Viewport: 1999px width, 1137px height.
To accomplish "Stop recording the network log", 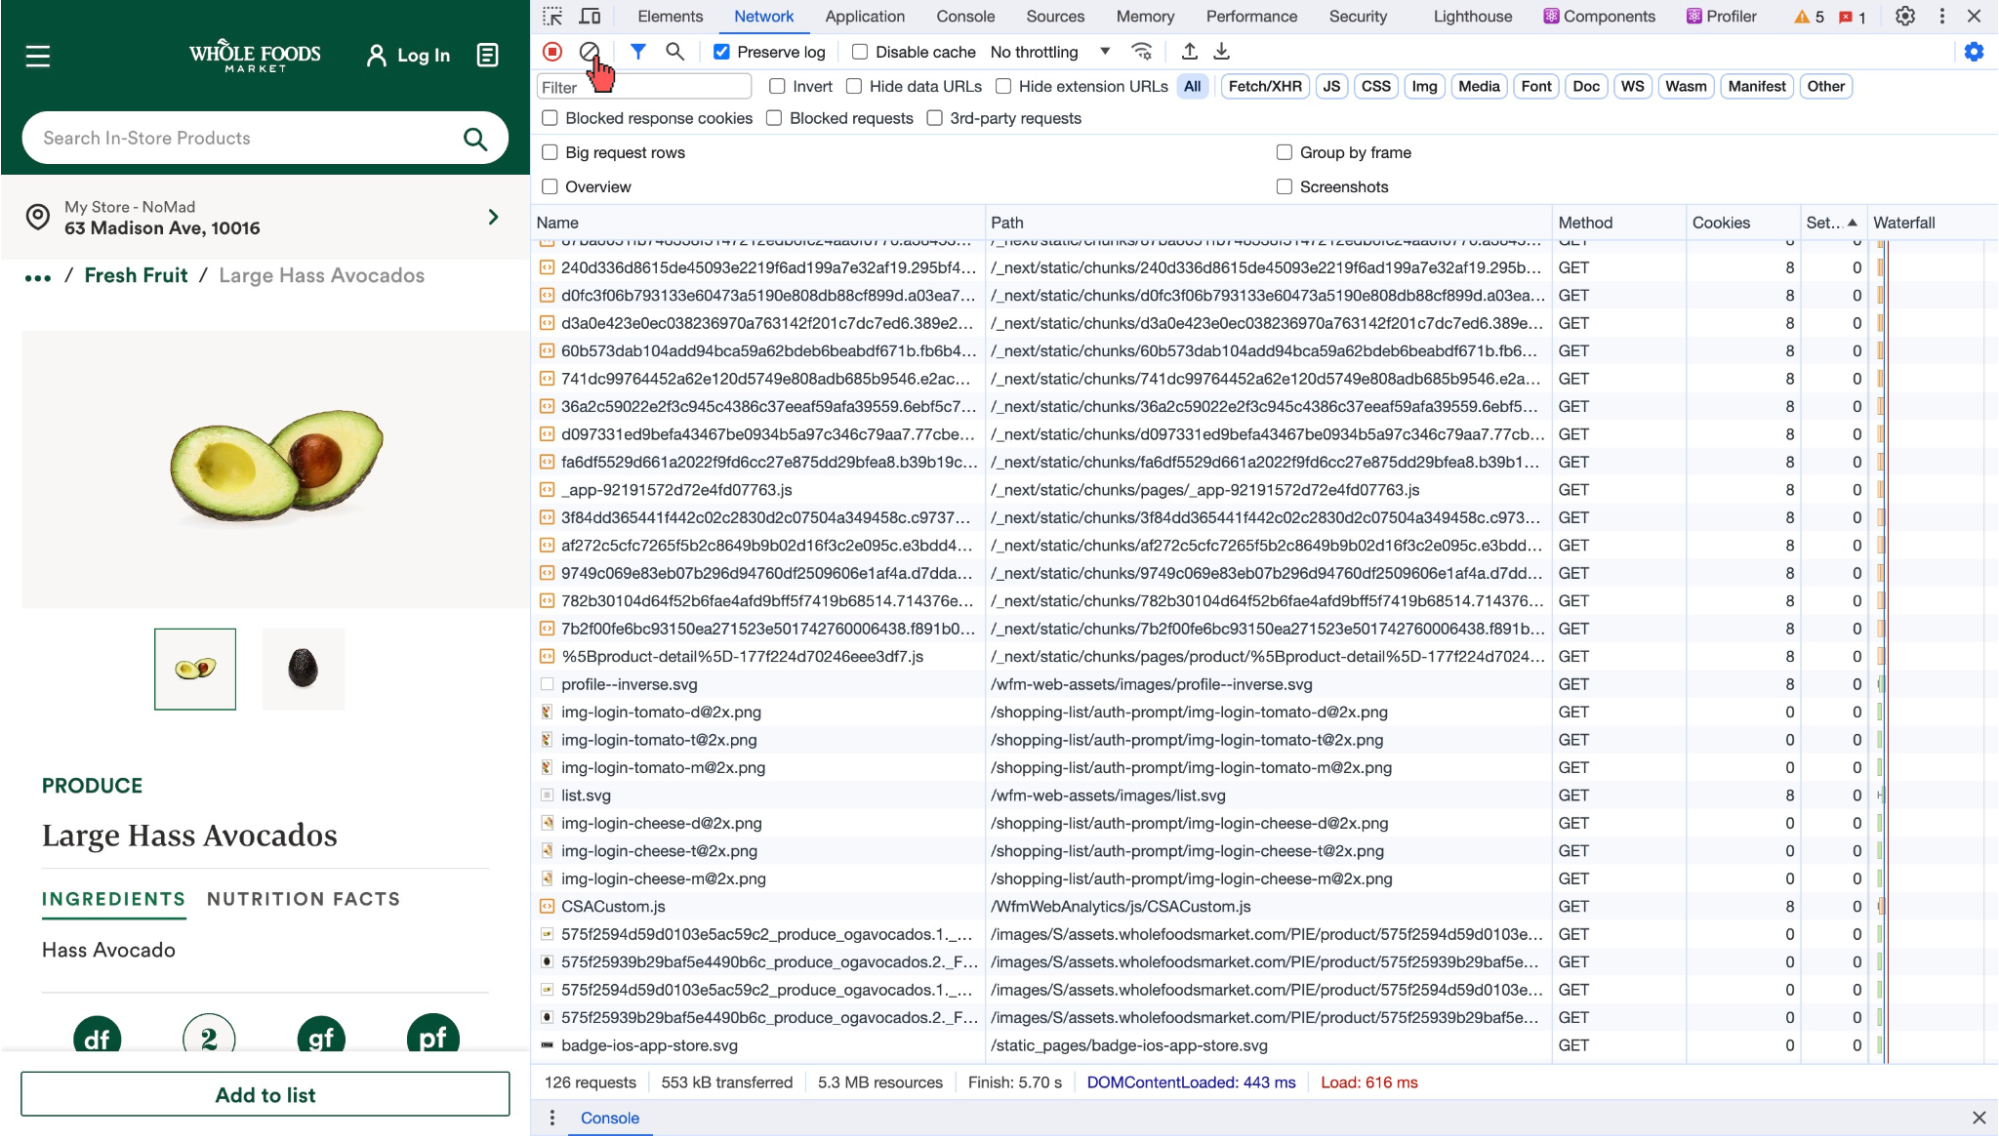I will coord(551,51).
